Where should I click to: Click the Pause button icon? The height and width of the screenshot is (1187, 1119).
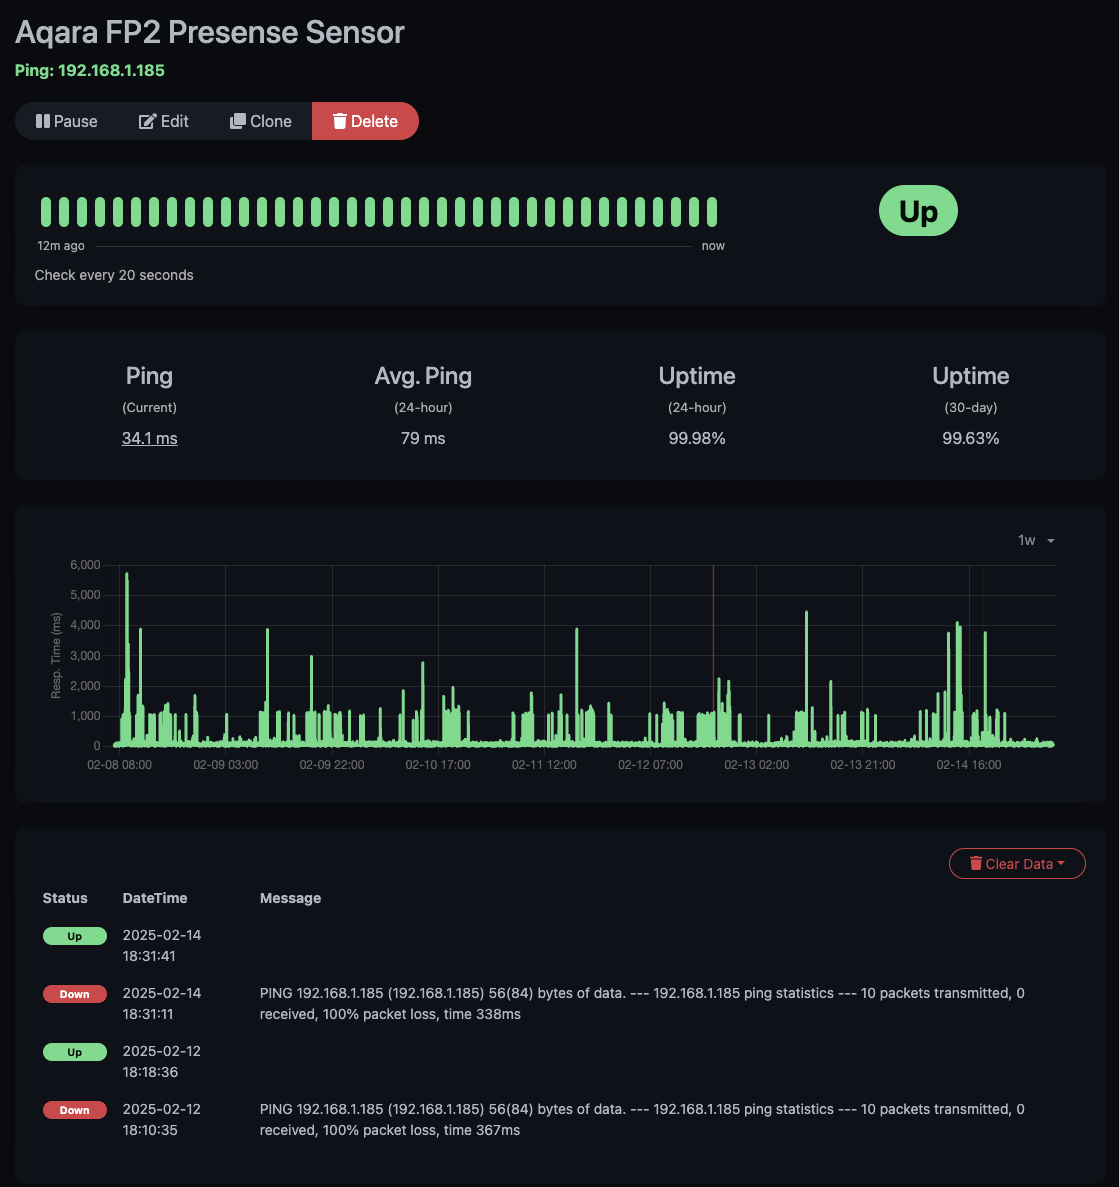[x=43, y=121]
